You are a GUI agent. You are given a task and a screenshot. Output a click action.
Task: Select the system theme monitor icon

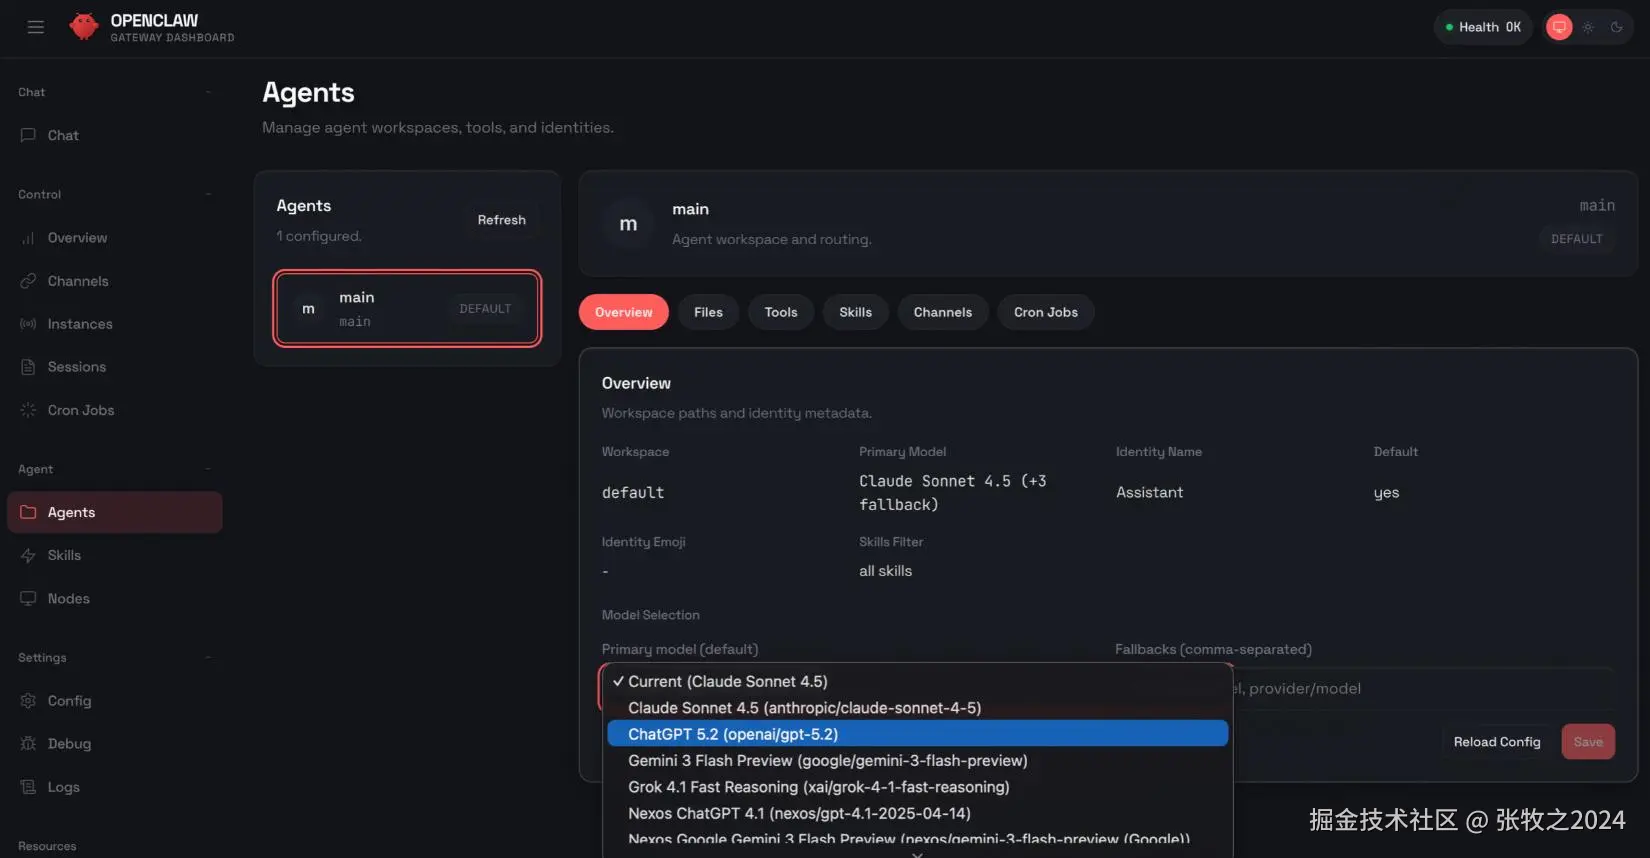click(1559, 27)
